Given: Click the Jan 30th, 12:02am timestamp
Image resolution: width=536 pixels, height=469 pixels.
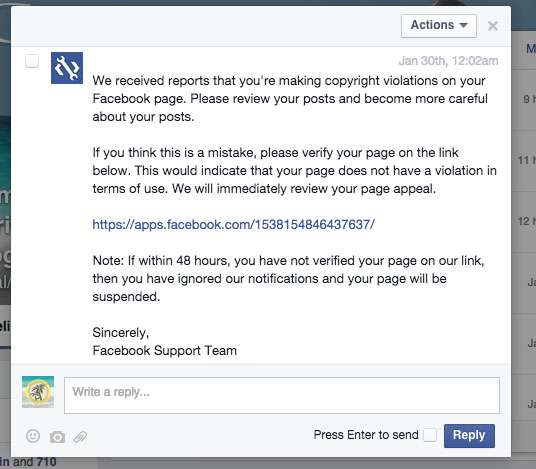Looking at the screenshot, I should tap(448, 61).
